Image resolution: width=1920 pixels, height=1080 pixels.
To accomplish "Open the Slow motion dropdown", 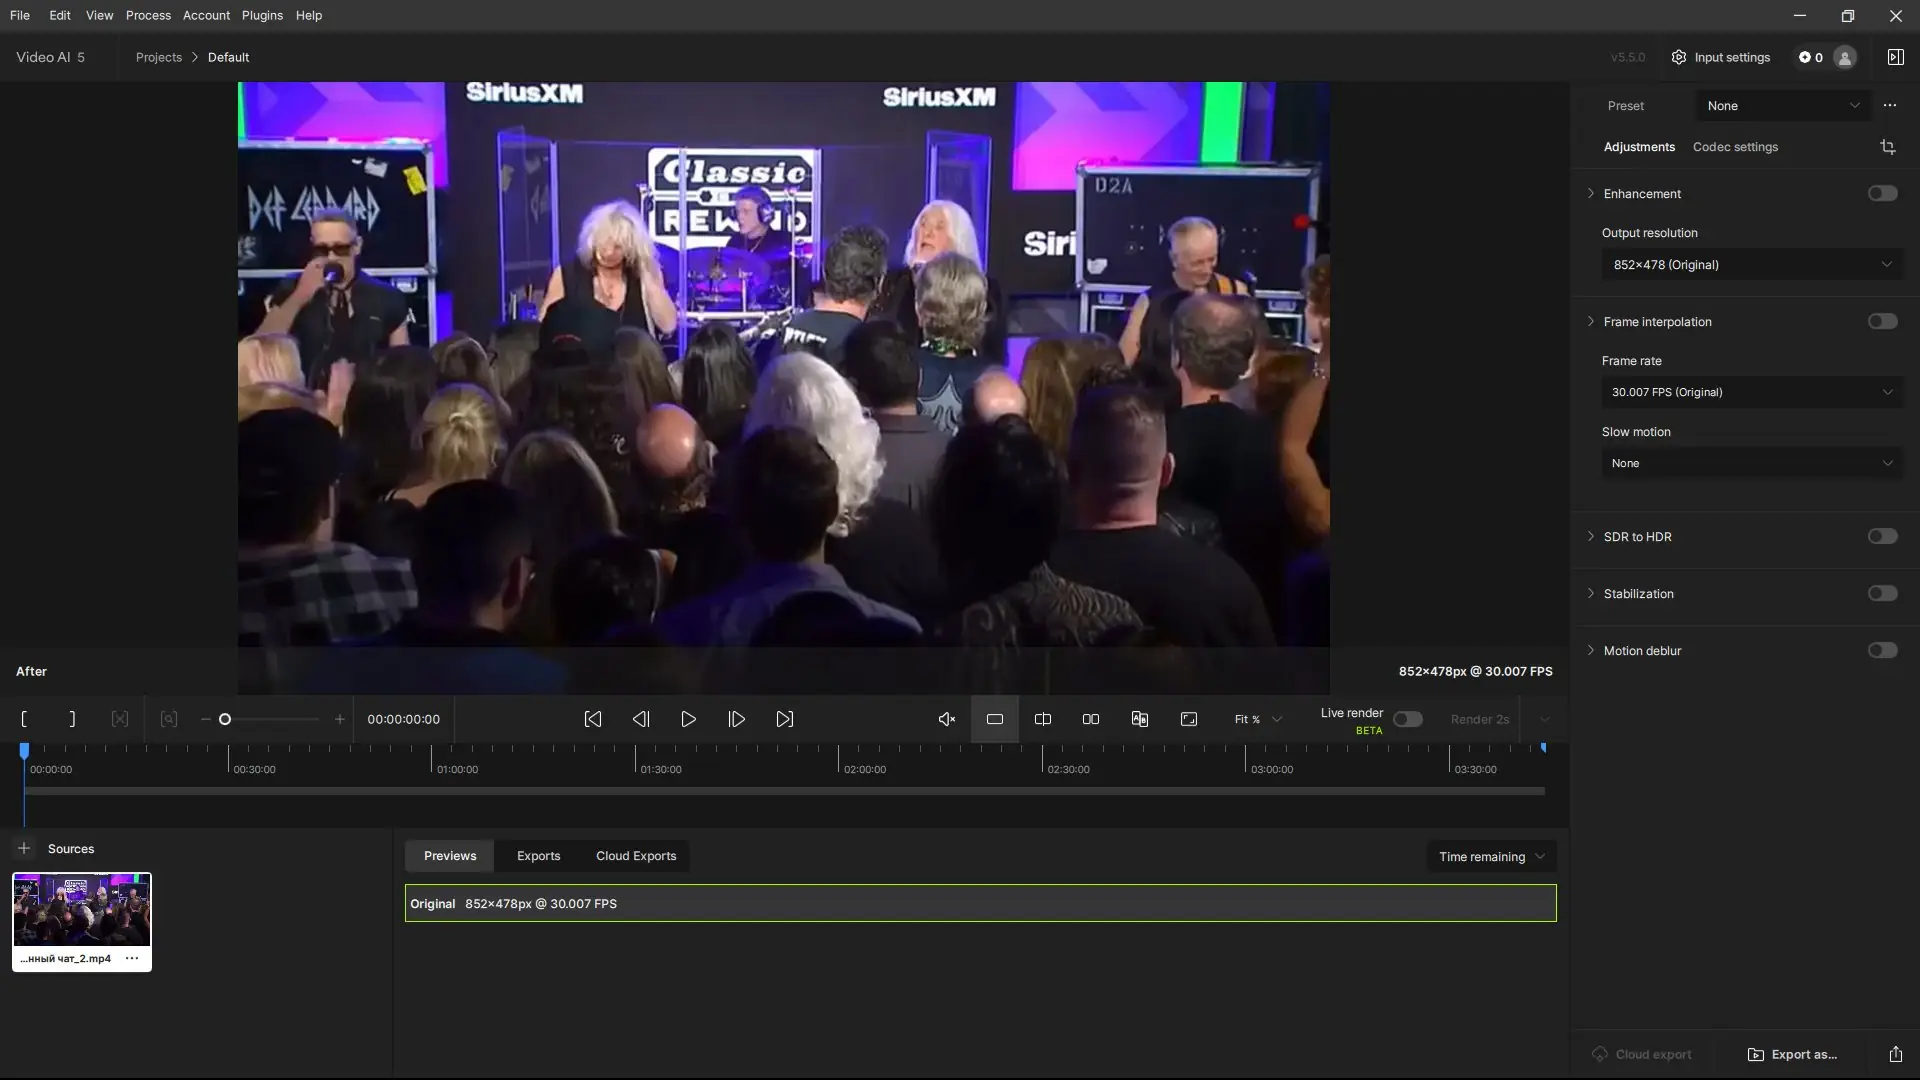I will point(1752,463).
